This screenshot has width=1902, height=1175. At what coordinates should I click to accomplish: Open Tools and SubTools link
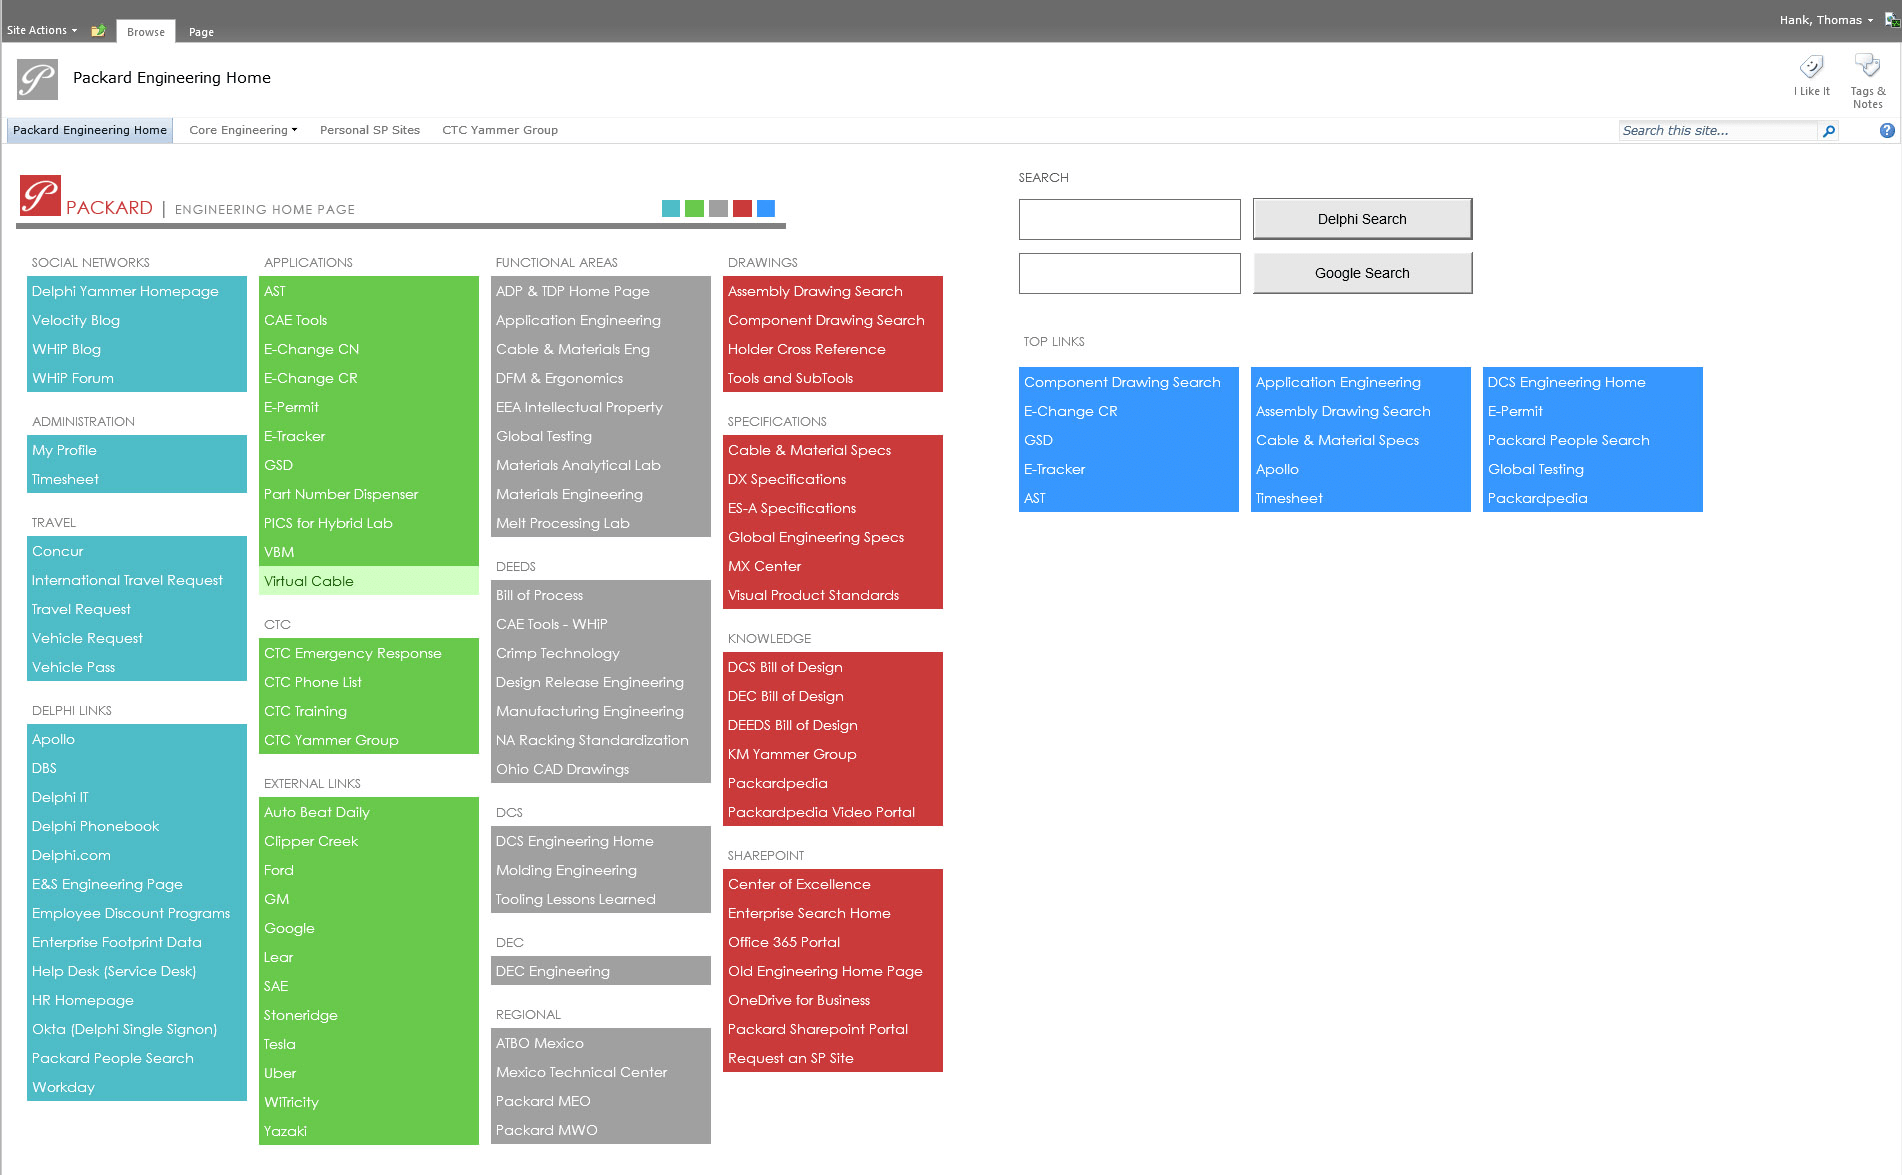coord(790,378)
